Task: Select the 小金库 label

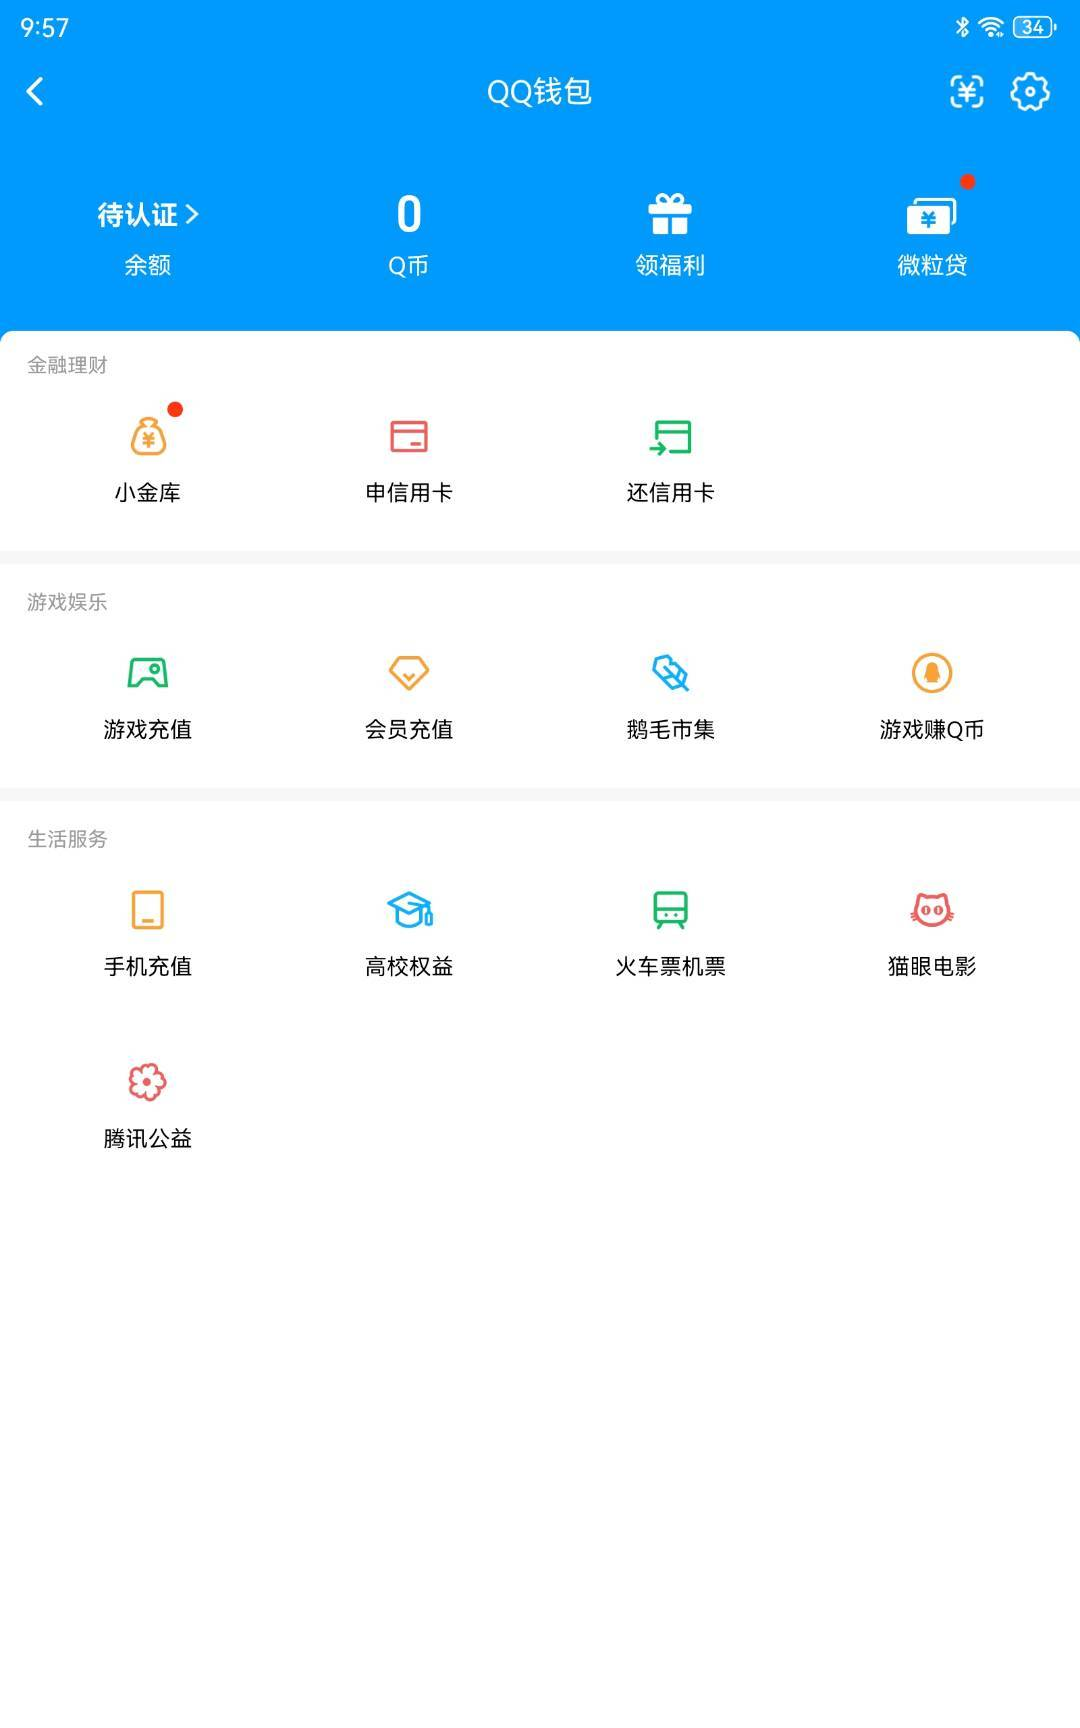Action: [148, 492]
